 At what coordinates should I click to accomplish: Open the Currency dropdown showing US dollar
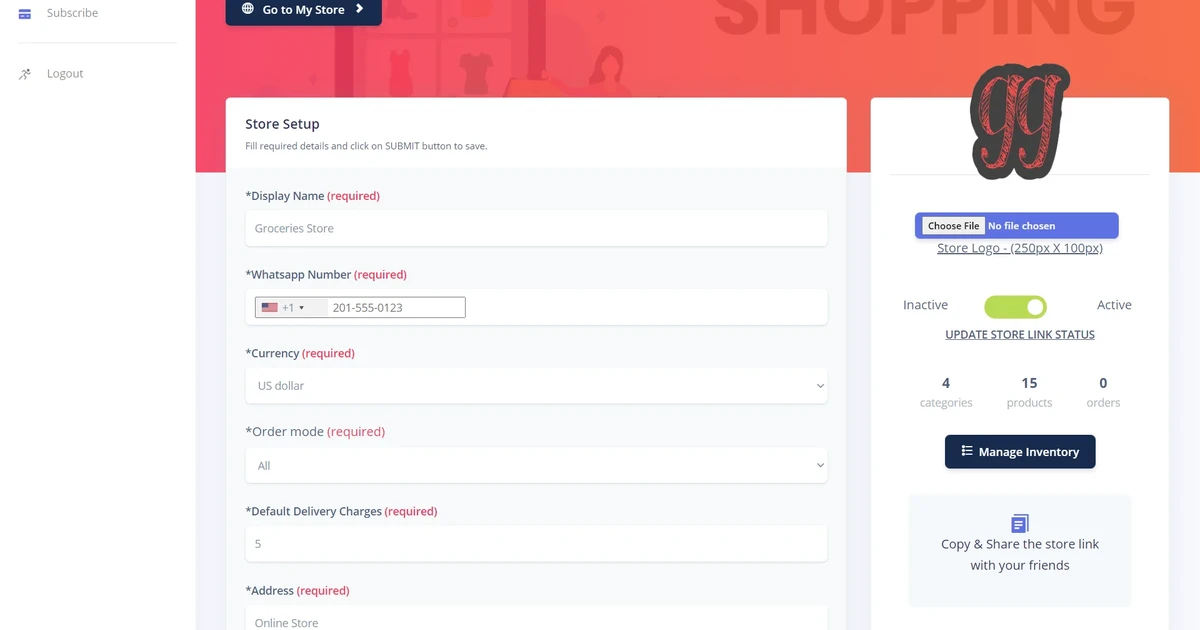tap(536, 385)
